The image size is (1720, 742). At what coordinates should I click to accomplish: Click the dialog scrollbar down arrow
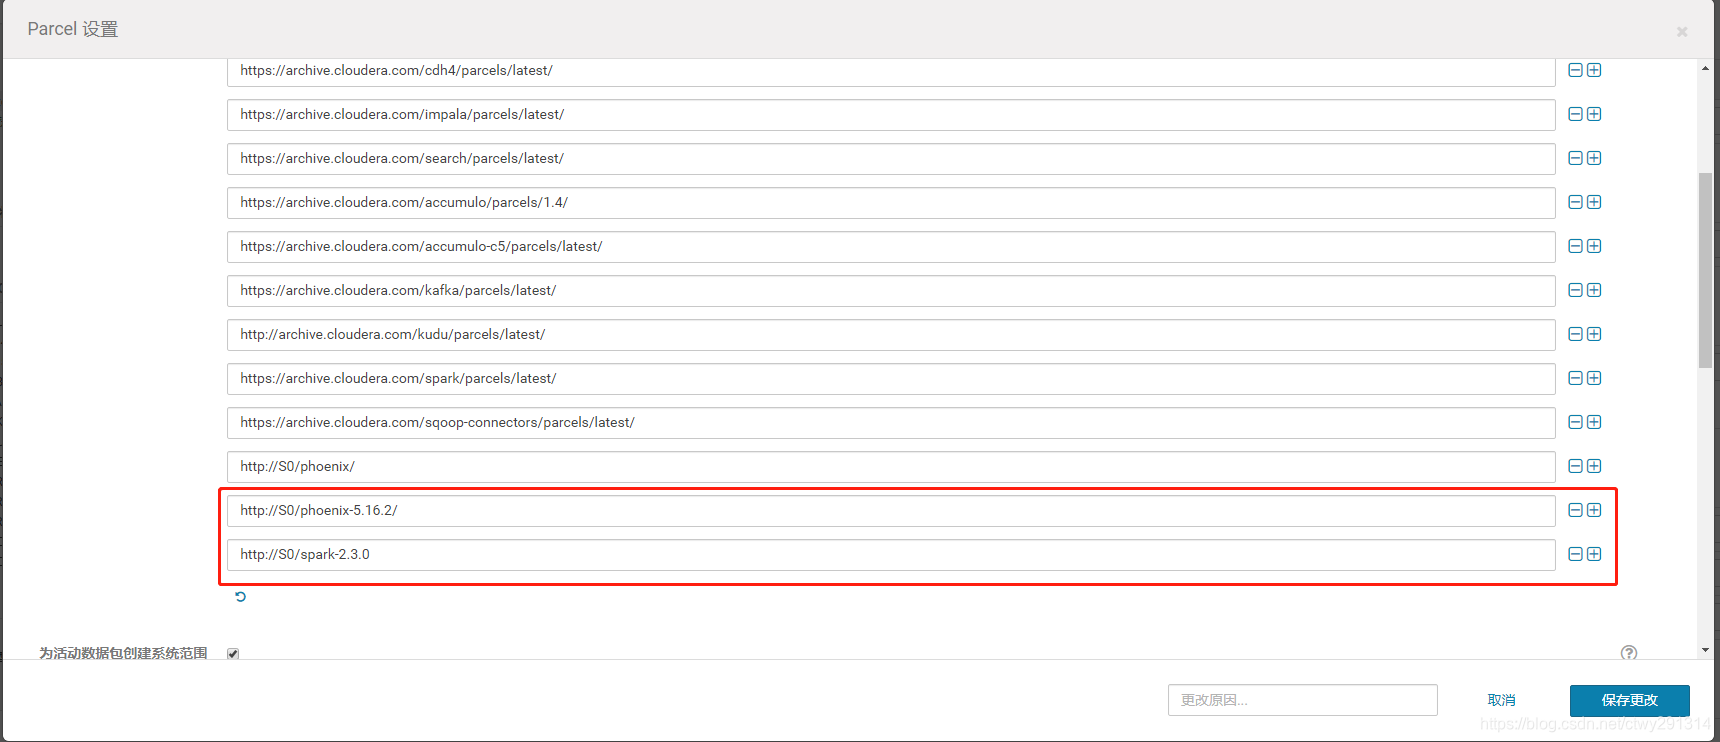(x=1705, y=650)
